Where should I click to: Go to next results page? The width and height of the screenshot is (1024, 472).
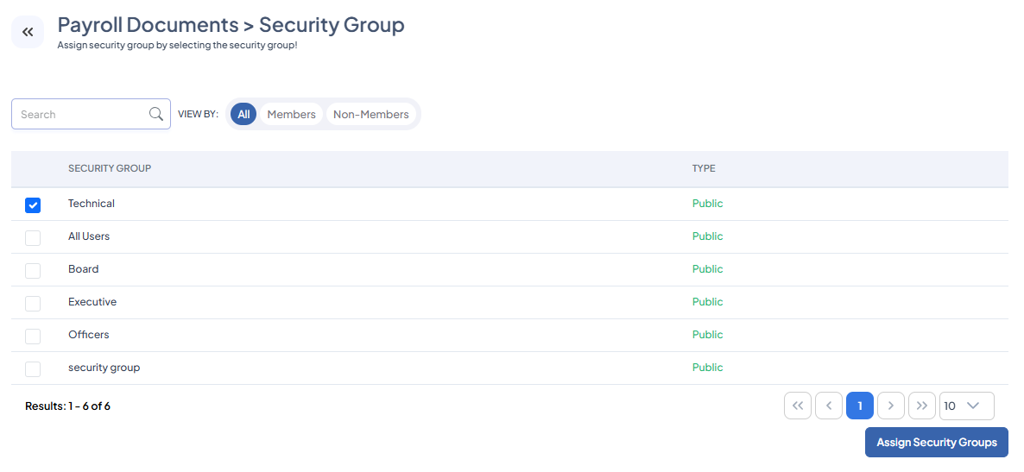pos(891,406)
